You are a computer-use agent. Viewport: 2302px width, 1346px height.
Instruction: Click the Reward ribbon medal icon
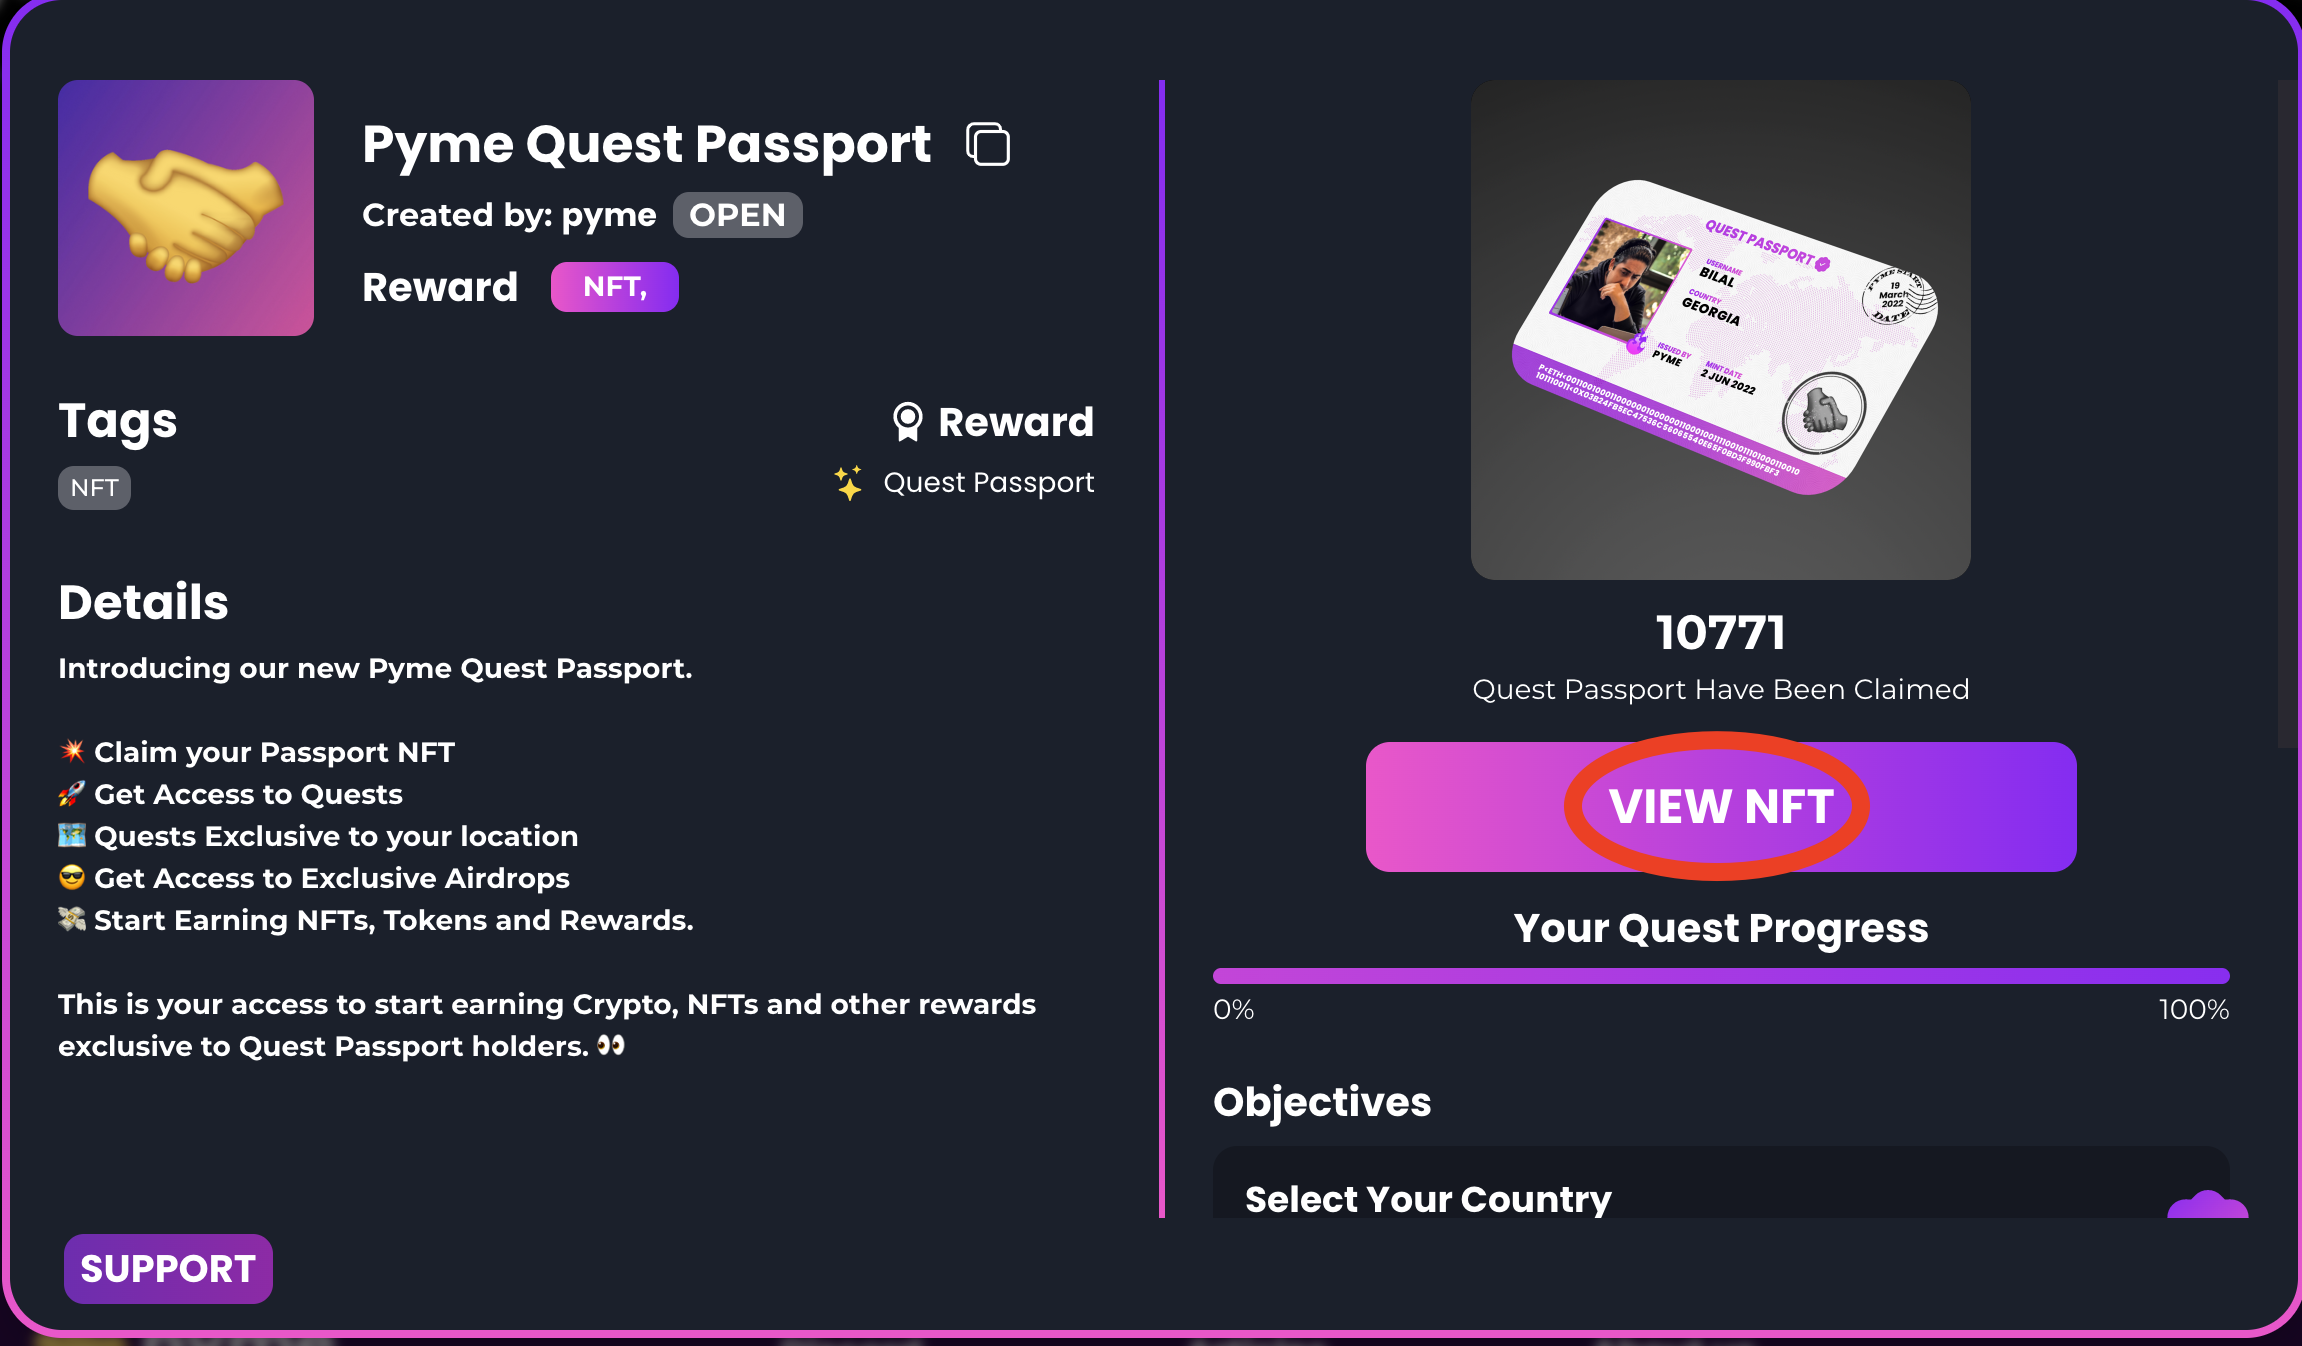click(907, 422)
